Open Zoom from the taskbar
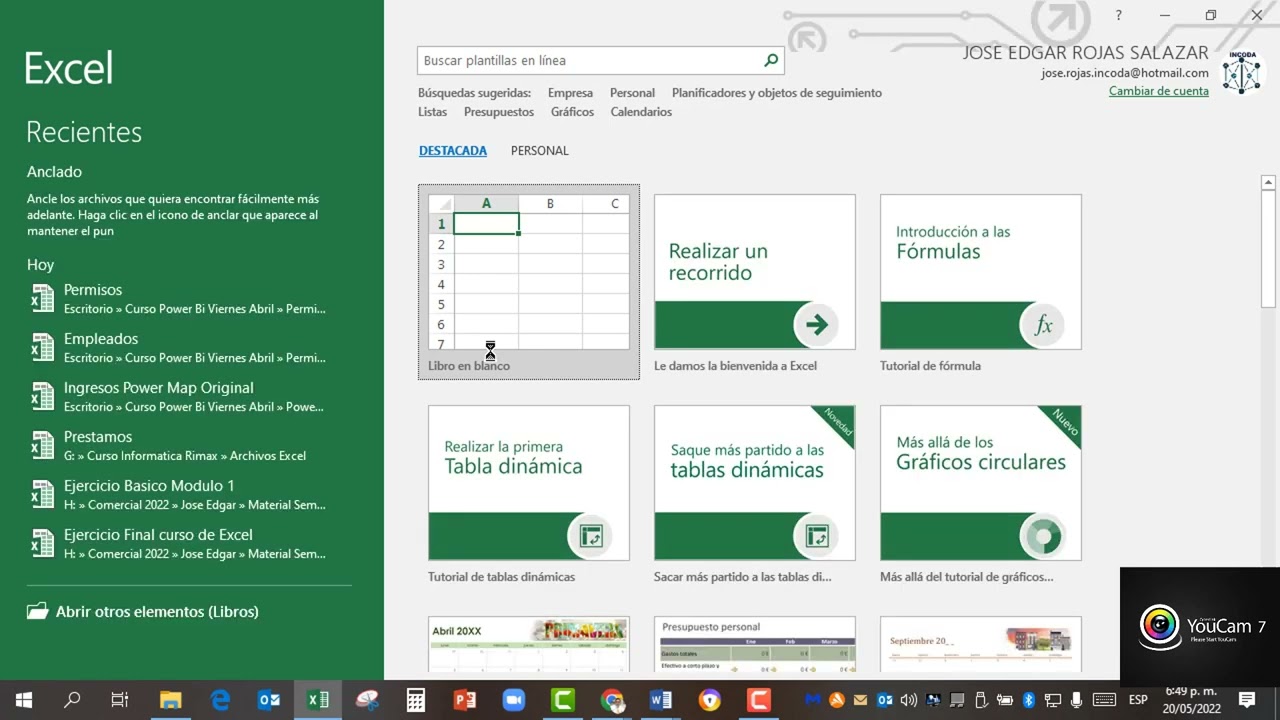 514,700
